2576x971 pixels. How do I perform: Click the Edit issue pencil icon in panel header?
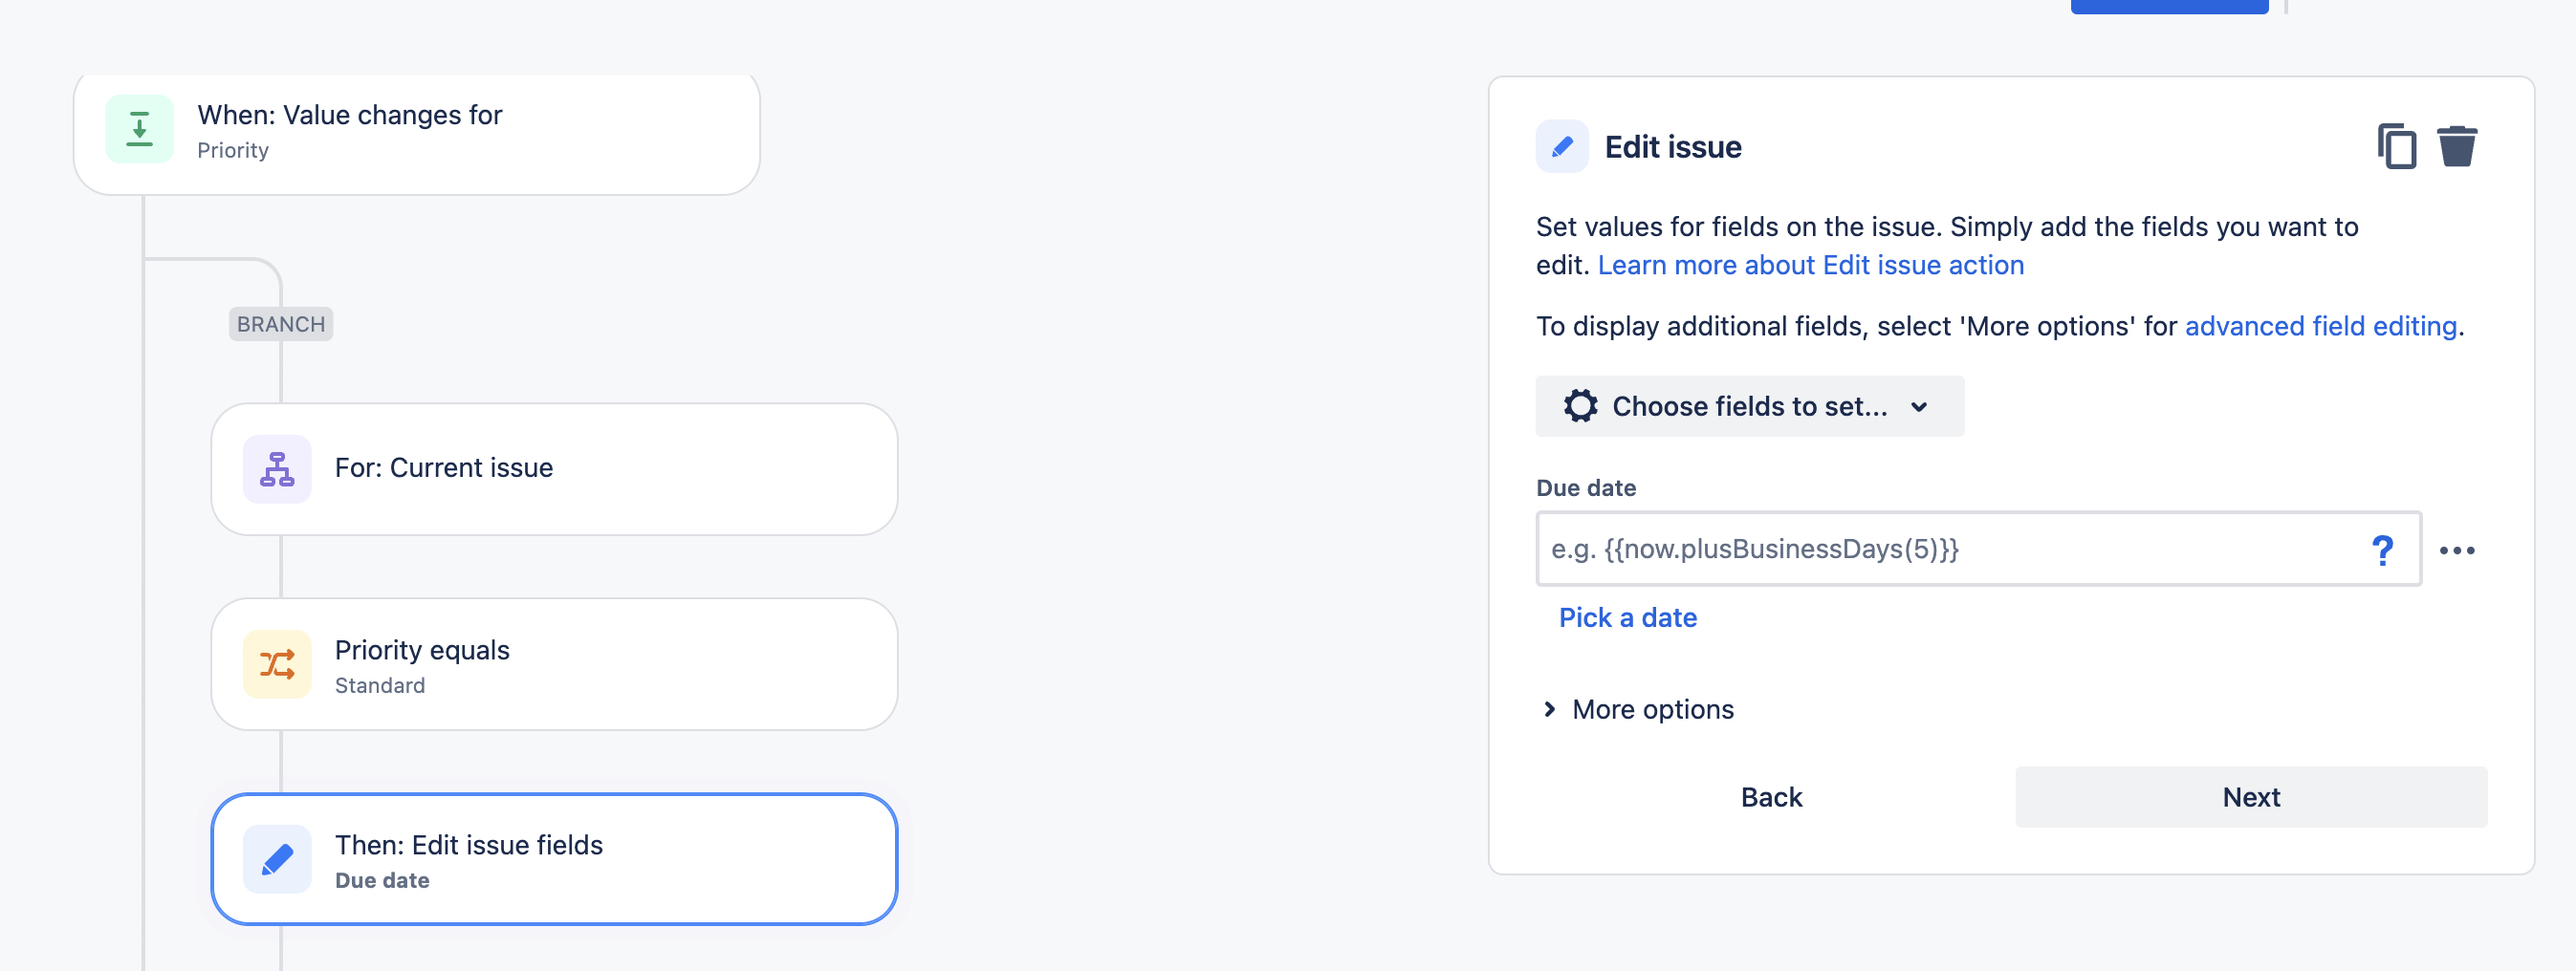click(1561, 145)
